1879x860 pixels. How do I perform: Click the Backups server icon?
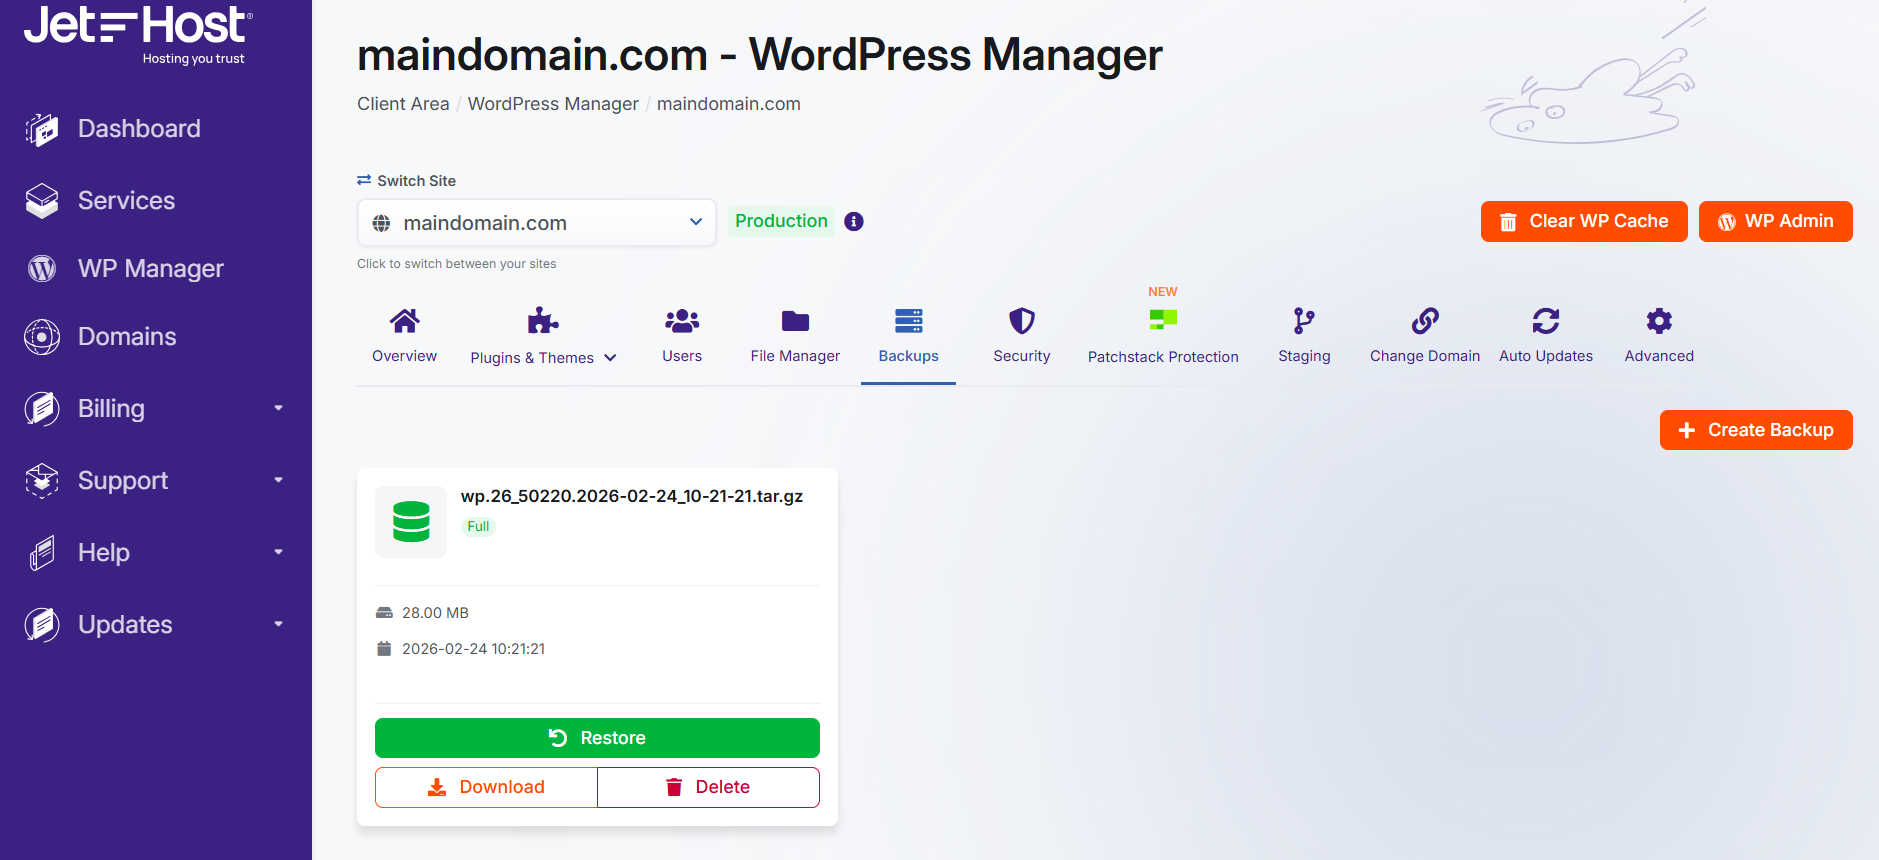pos(908,321)
